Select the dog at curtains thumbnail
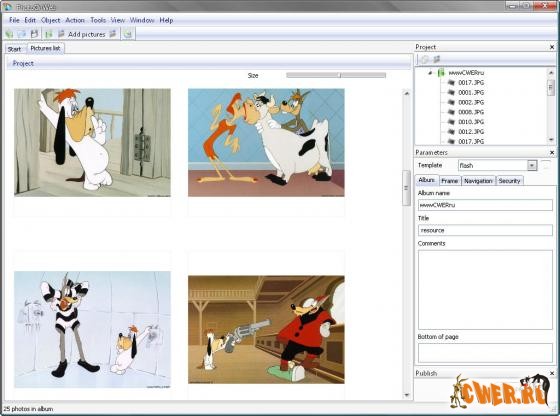Viewport: 560px width, 416px height. click(x=92, y=142)
